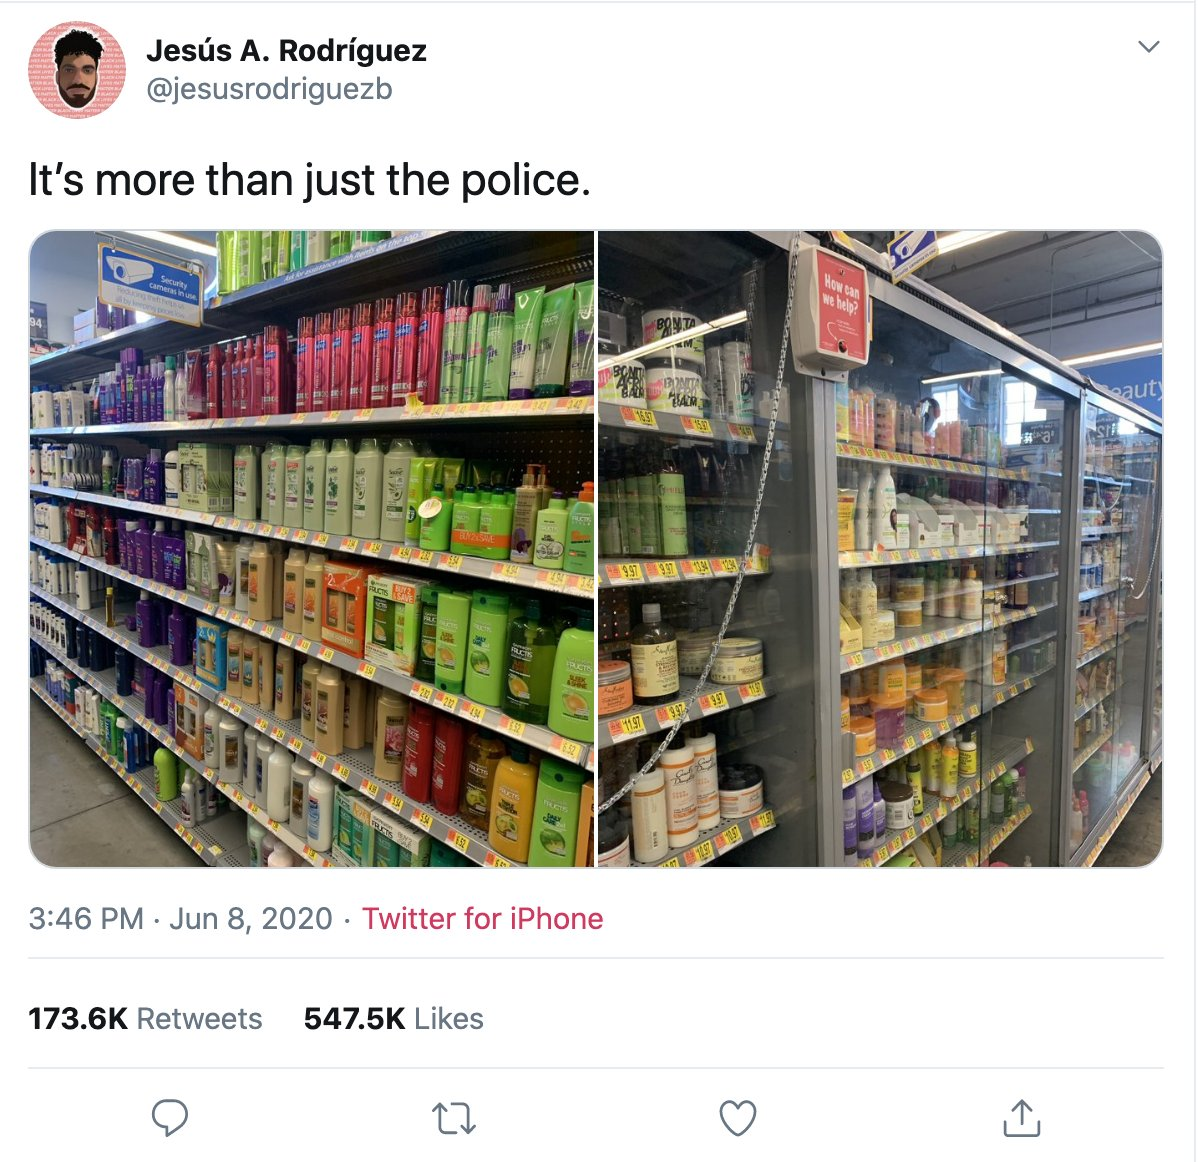Click the 173.6K retweet count number
This screenshot has height=1162, width=1198.
[78, 1018]
